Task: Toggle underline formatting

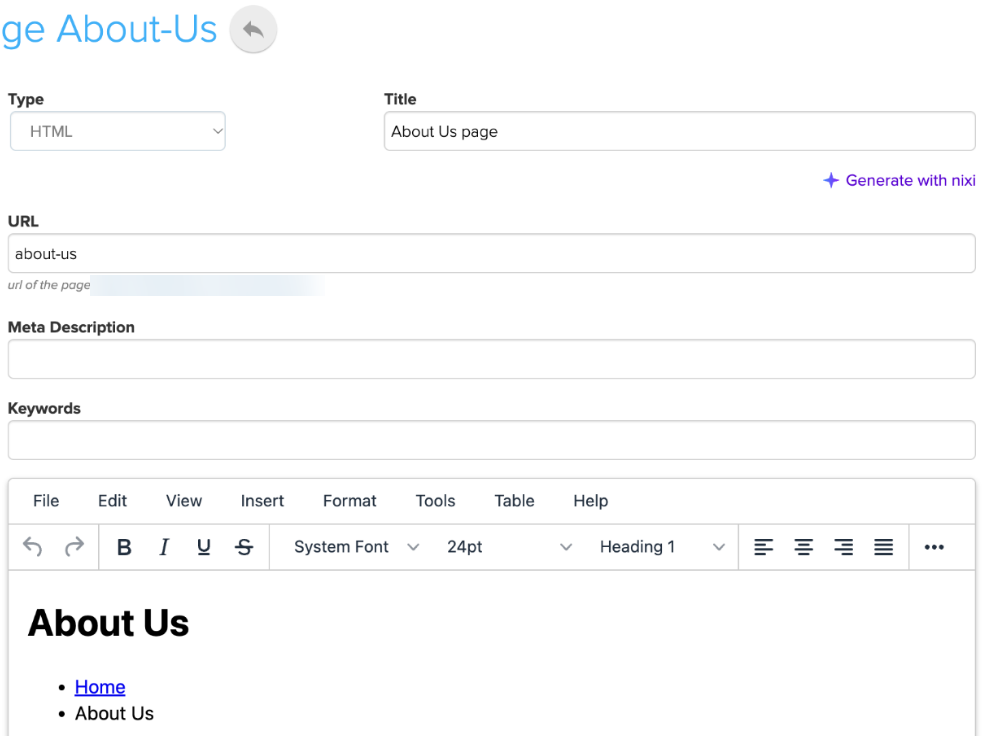Action: coord(204,547)
